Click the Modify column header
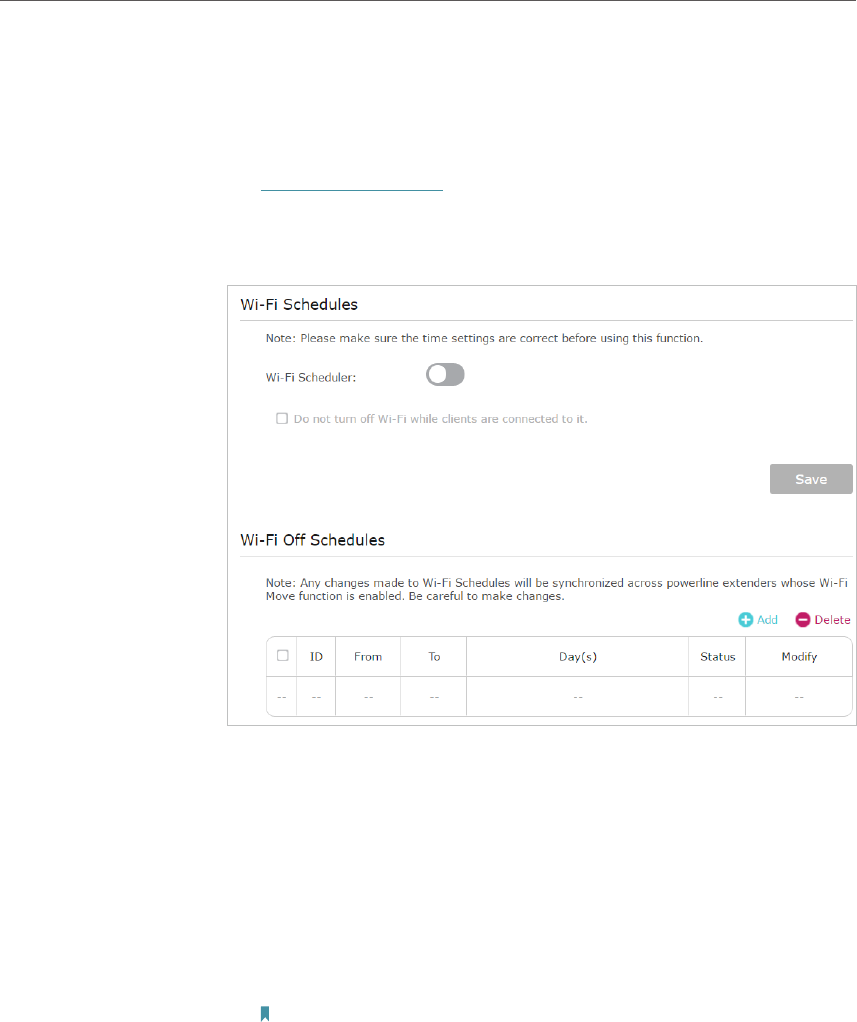This screenshot has height=1022, width=857. coord(799,657)
